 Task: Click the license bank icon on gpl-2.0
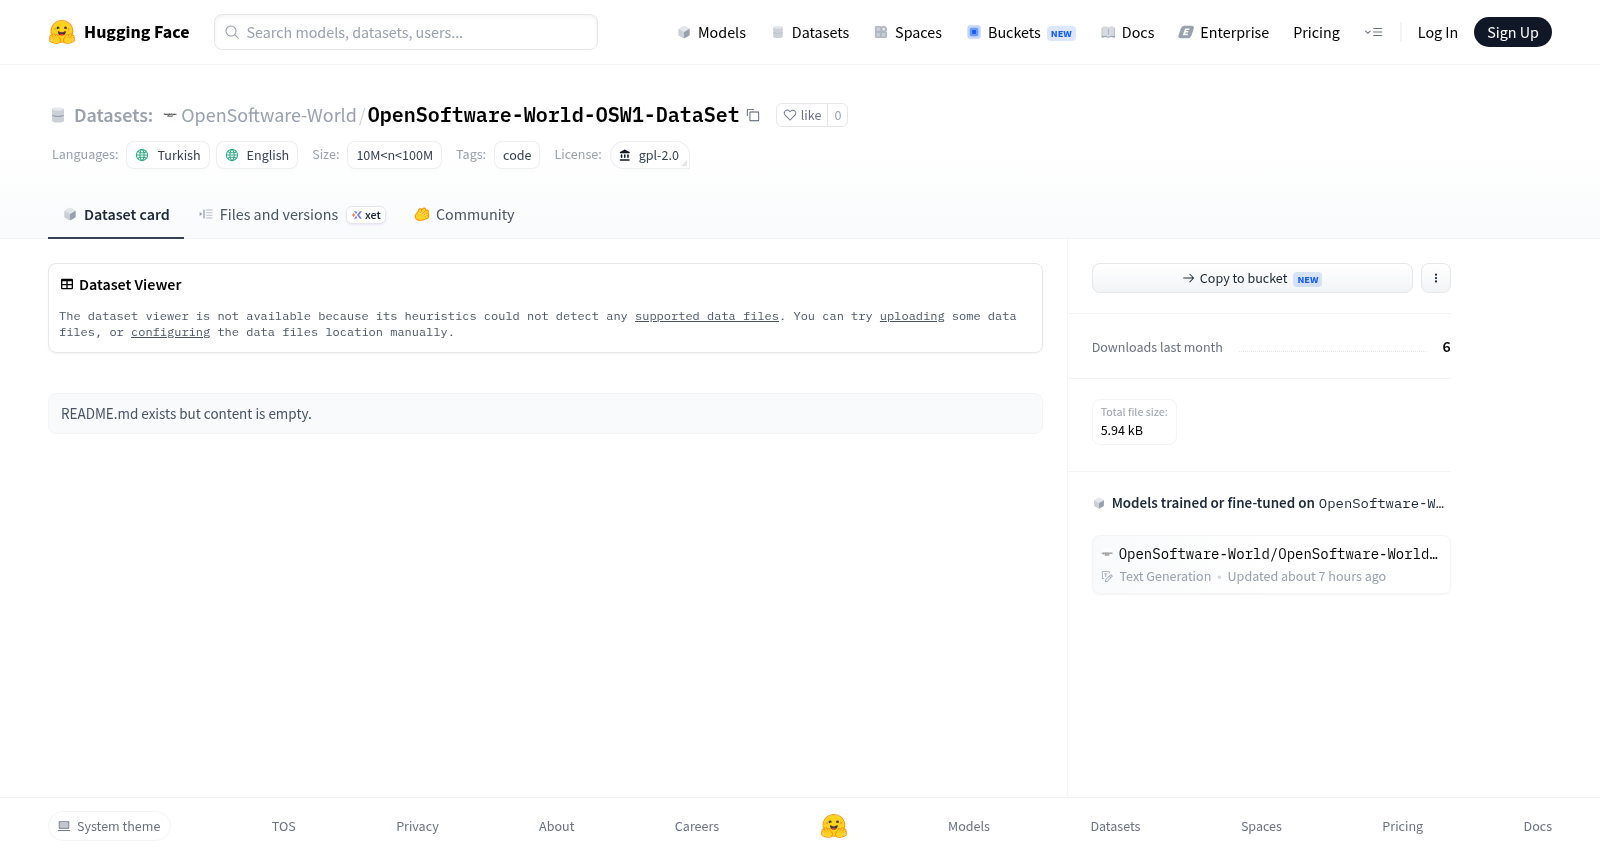pyautogui.click(x=625, y=155)
